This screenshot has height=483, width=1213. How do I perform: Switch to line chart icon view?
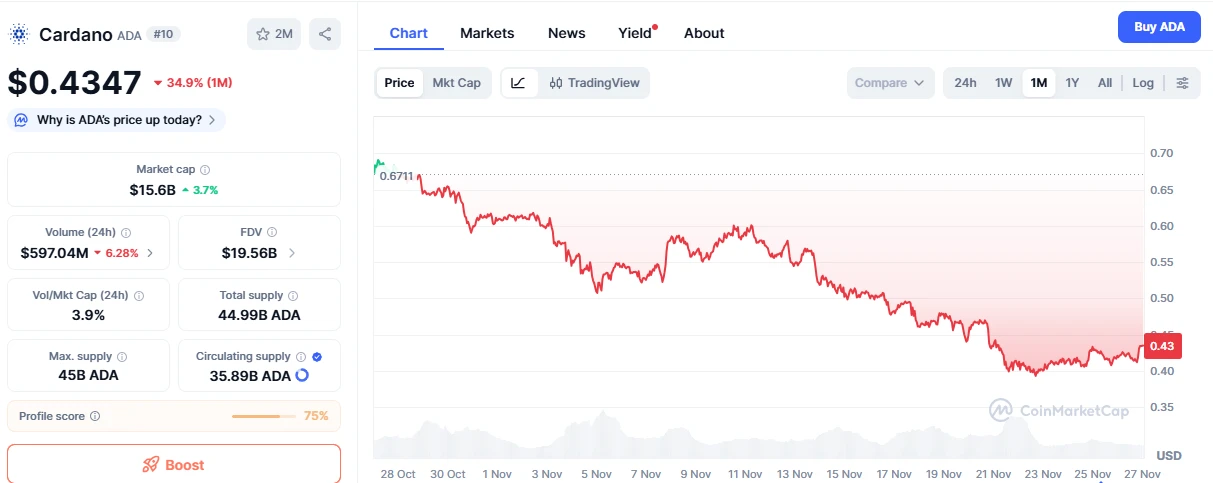click(x=518, y=83)
